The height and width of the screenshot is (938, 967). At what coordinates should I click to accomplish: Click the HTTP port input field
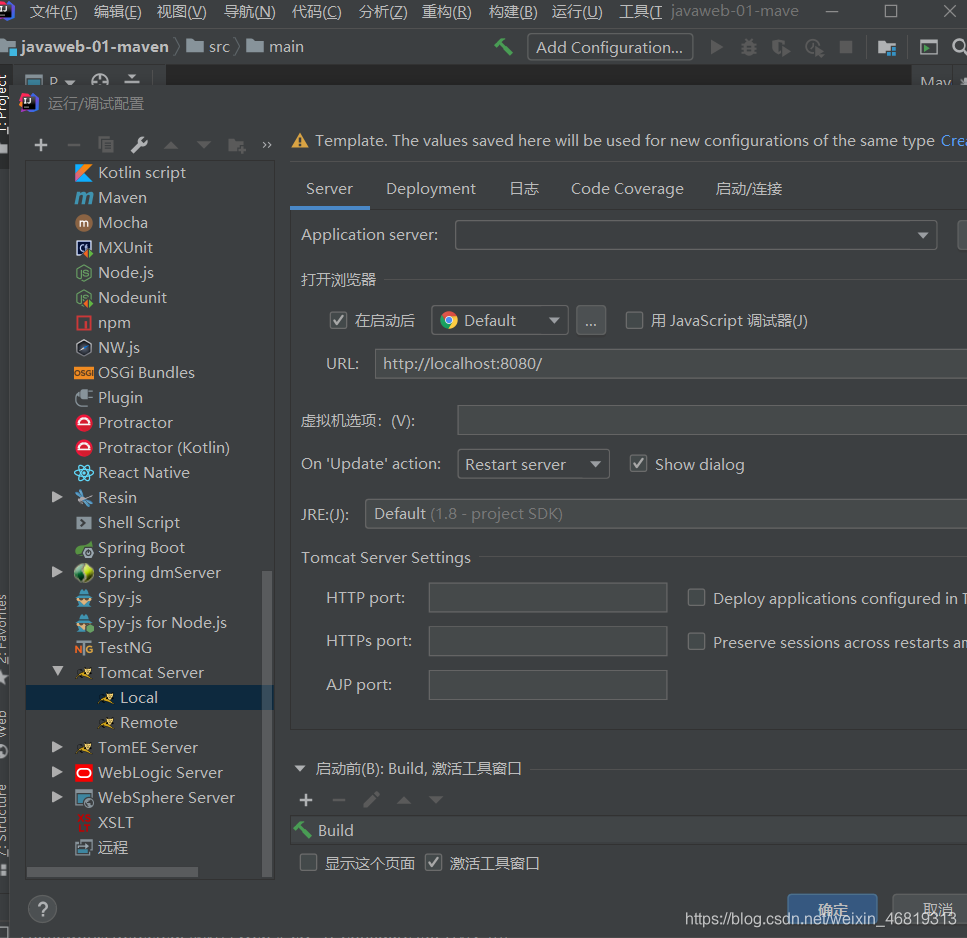[x=548, y=598]
